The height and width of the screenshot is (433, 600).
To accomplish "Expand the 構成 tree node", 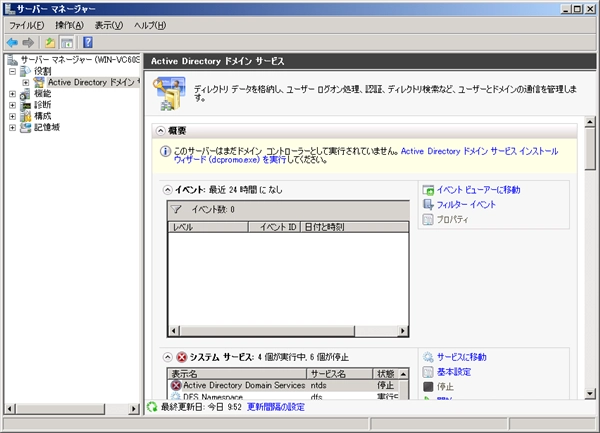I will 12,116.
